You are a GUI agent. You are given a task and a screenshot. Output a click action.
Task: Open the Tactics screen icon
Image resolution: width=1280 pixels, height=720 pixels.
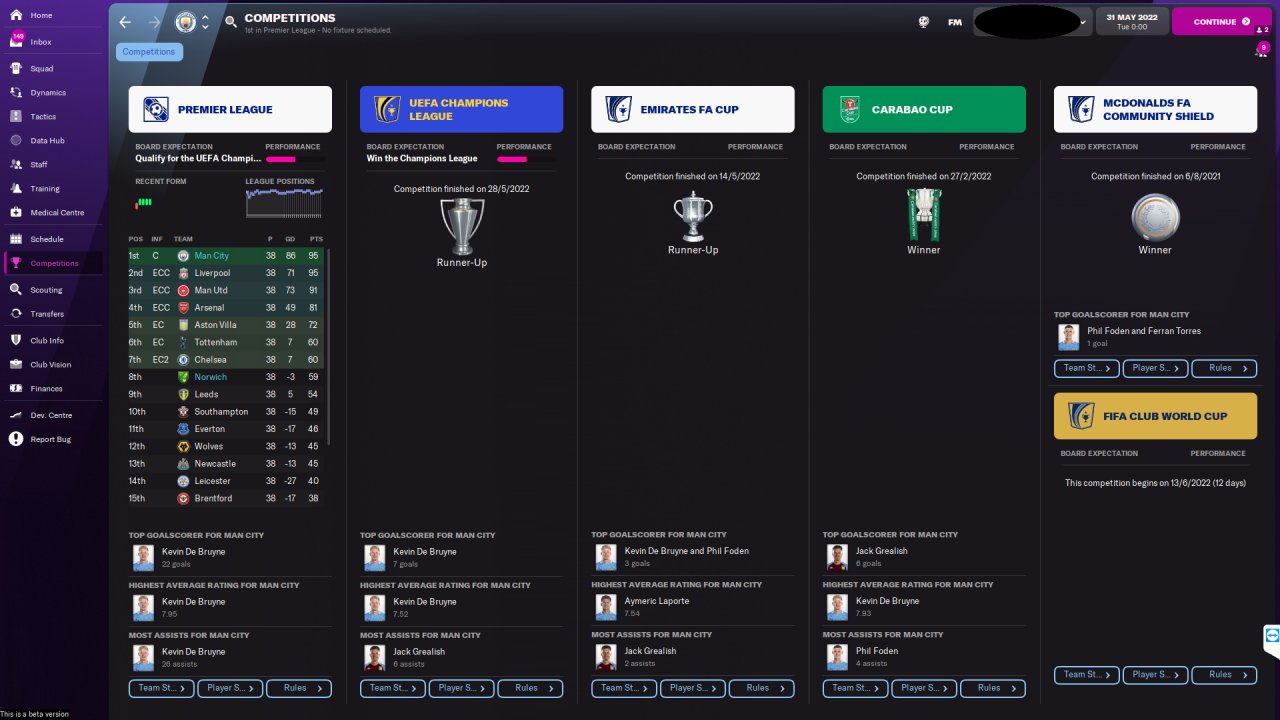16,116
